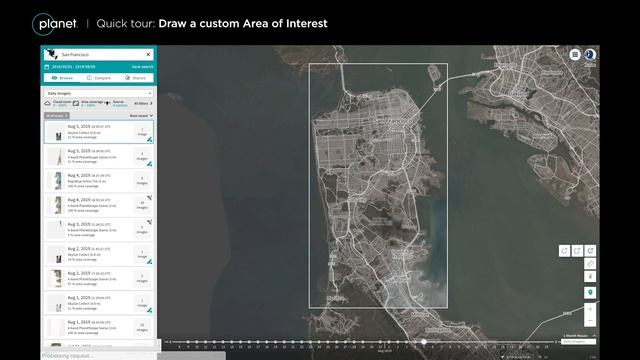Click the image count on Aug 4 RapidEye row
This screenshot has height=360, width=640.
point(142,181)
